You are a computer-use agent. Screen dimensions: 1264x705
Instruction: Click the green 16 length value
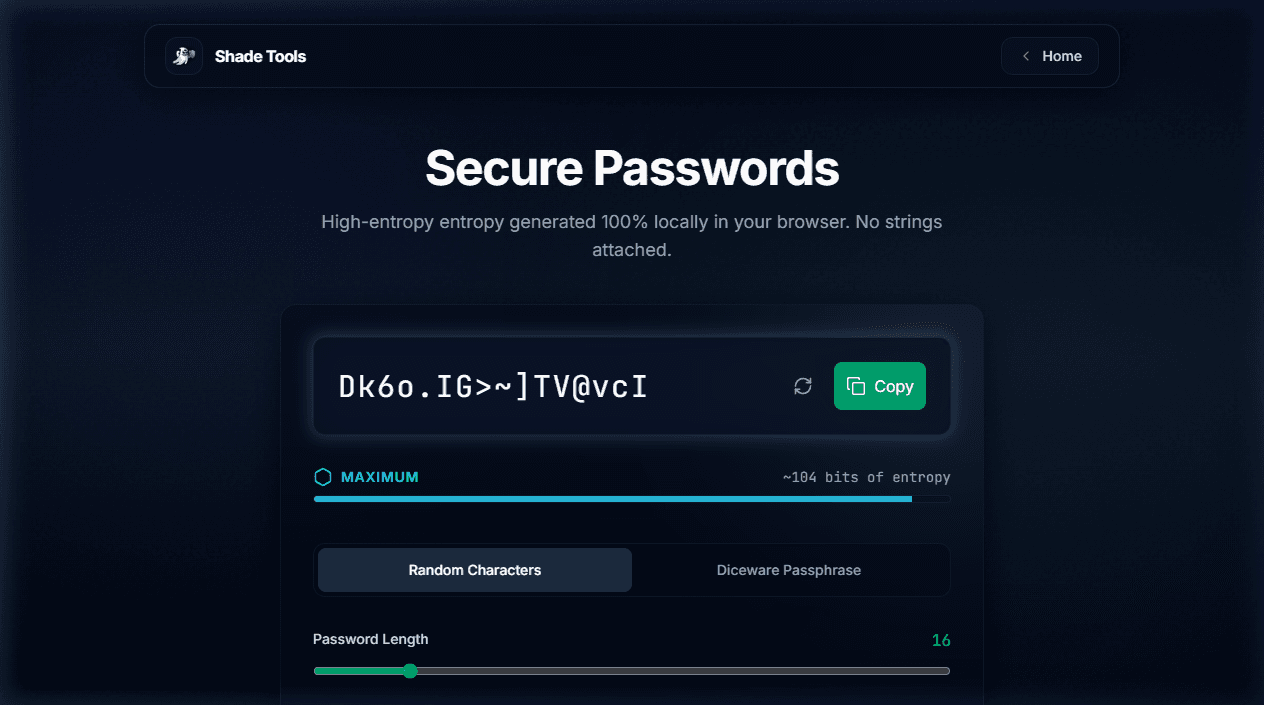pyautogui.click(x=941, y=639)
